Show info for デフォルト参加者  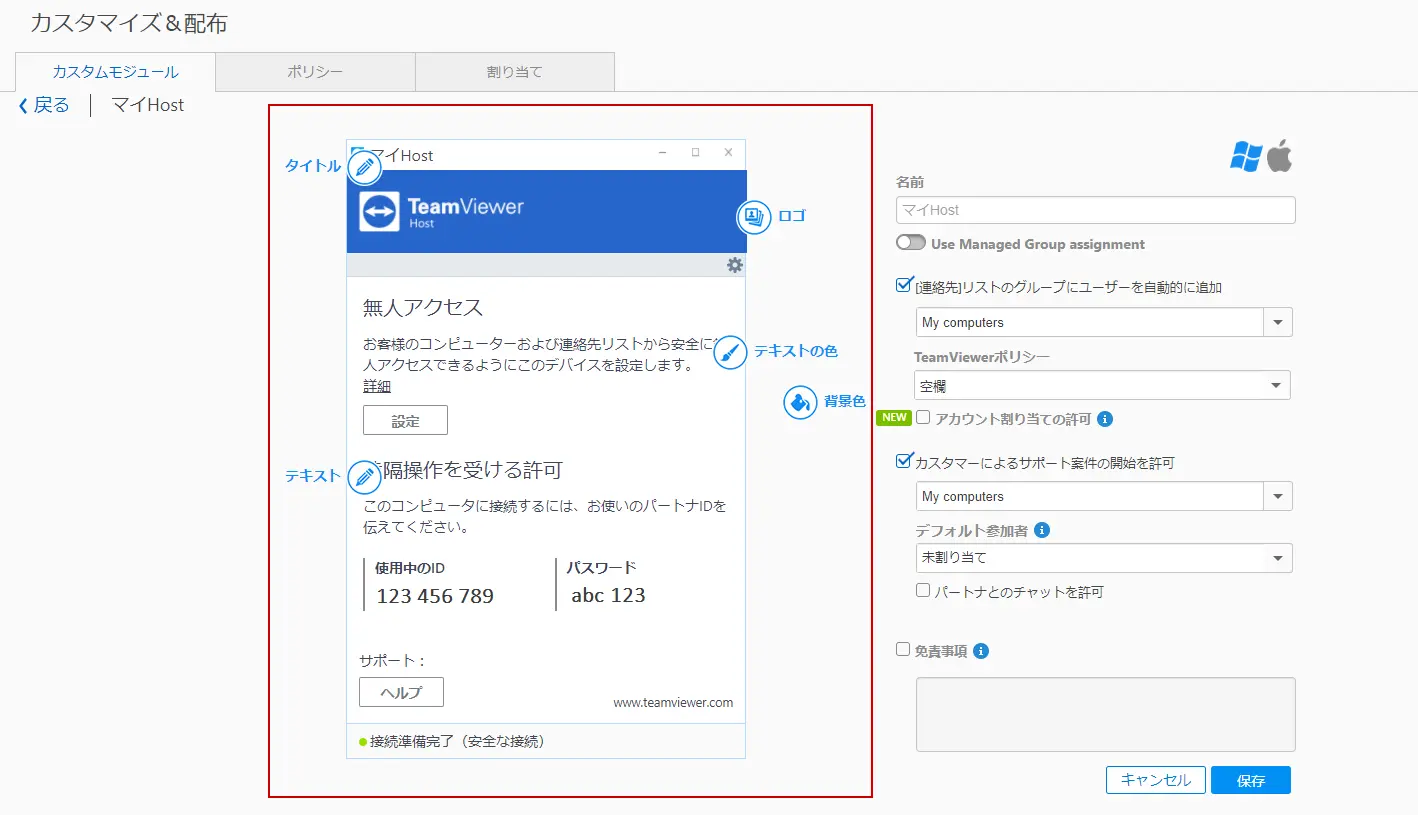point(1042,530)
